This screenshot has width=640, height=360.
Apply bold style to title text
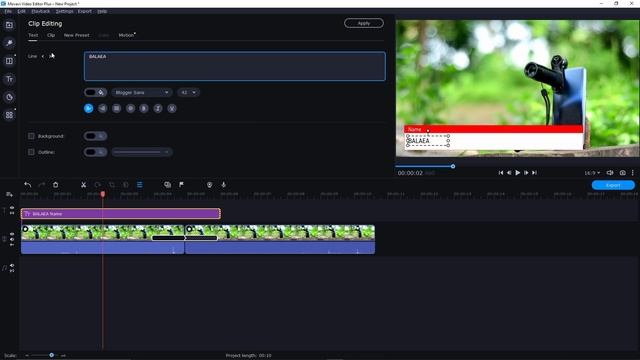[x=144, y=109]
